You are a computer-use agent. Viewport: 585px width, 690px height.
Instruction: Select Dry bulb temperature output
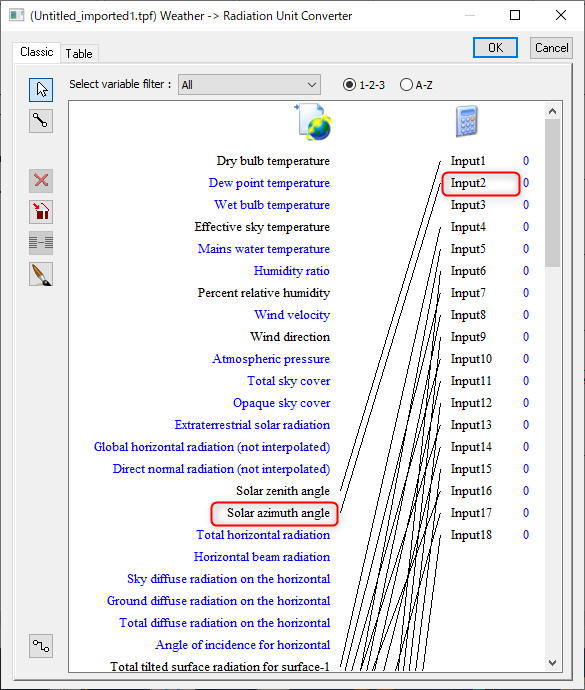(x=273, y=161)
